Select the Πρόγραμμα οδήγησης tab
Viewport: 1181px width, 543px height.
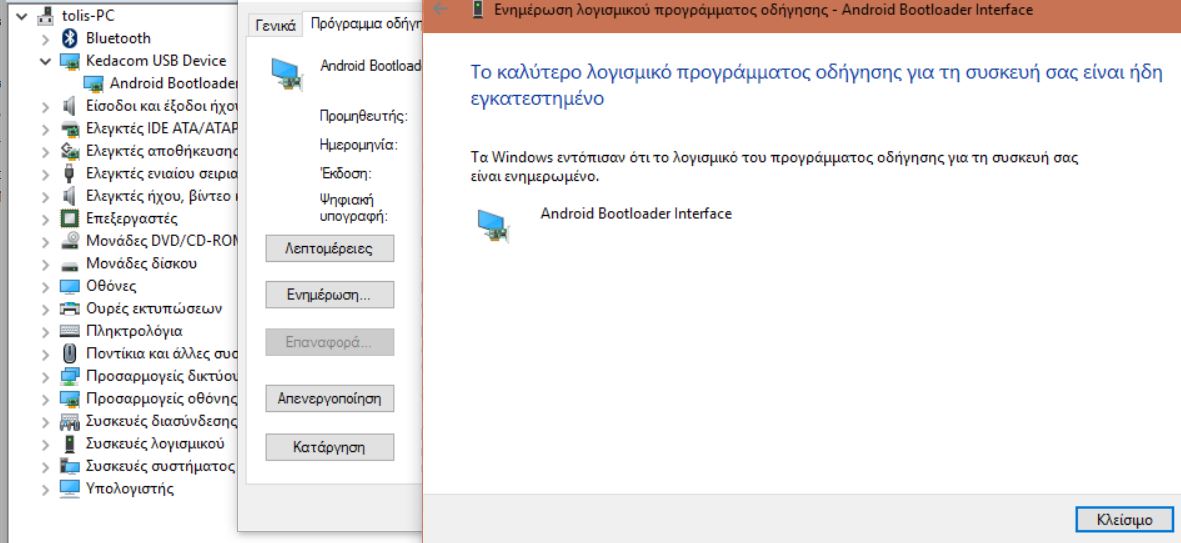[364, 23]
